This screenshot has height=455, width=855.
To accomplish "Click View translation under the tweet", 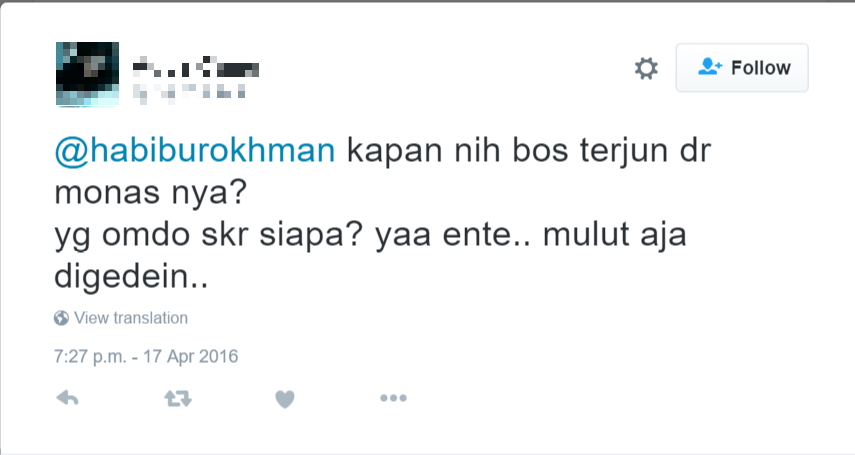I will (x=131, y=318).
